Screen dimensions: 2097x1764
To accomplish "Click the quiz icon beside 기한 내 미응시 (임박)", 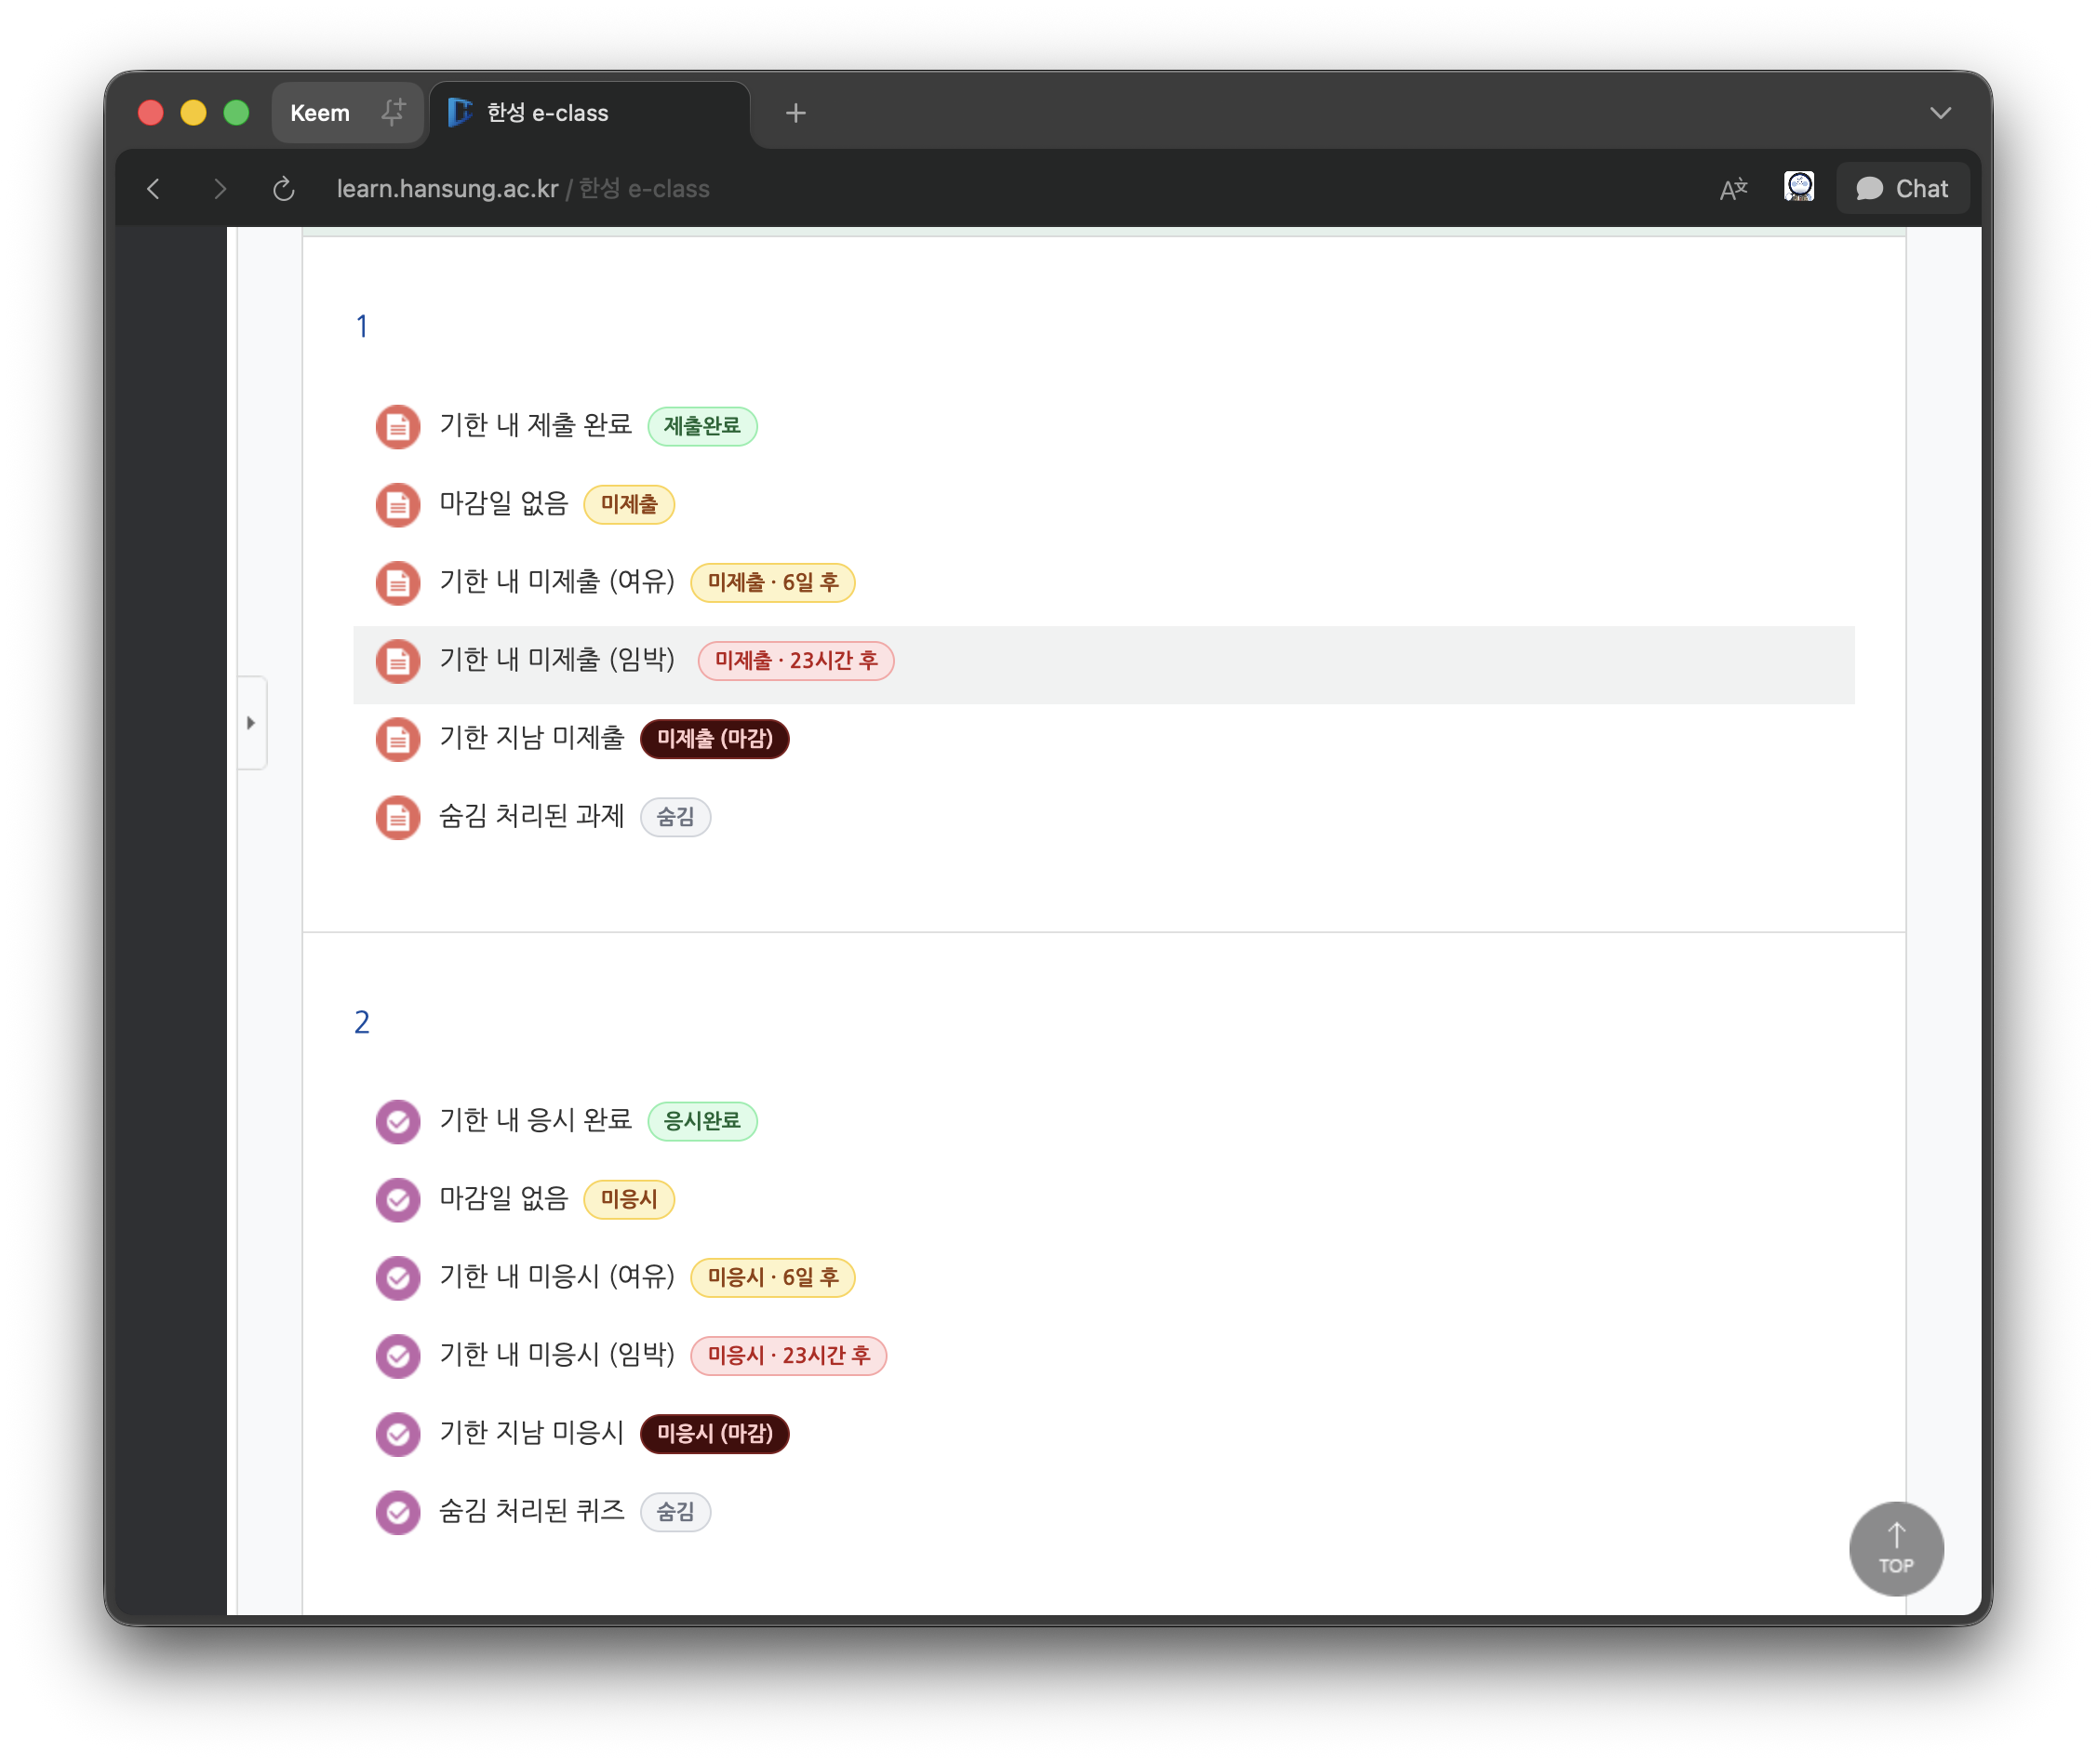I will pyautogui.click(x=398, y=1356).
